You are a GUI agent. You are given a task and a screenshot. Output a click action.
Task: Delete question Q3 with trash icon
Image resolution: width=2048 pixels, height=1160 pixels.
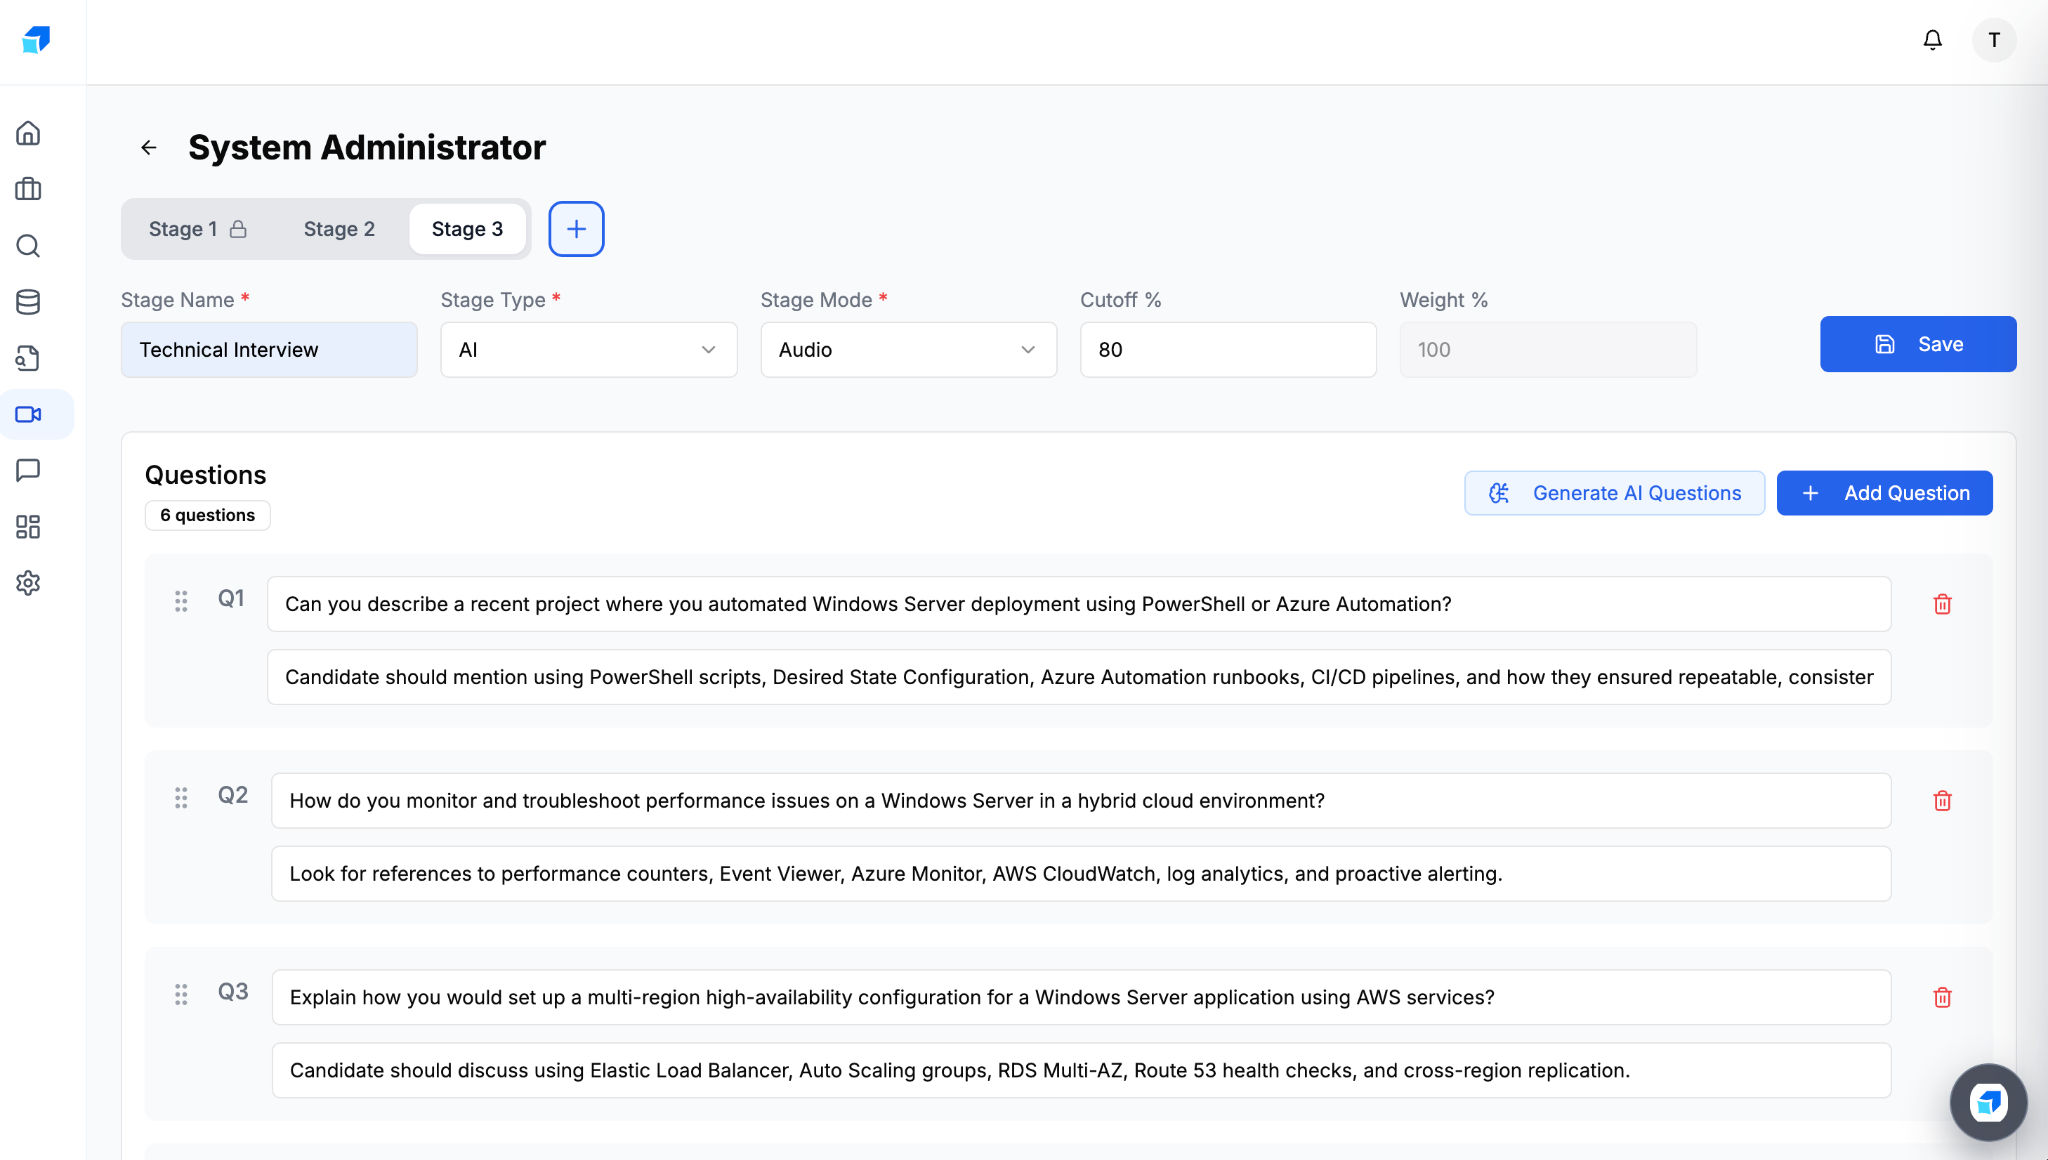tap(1942, 997)
